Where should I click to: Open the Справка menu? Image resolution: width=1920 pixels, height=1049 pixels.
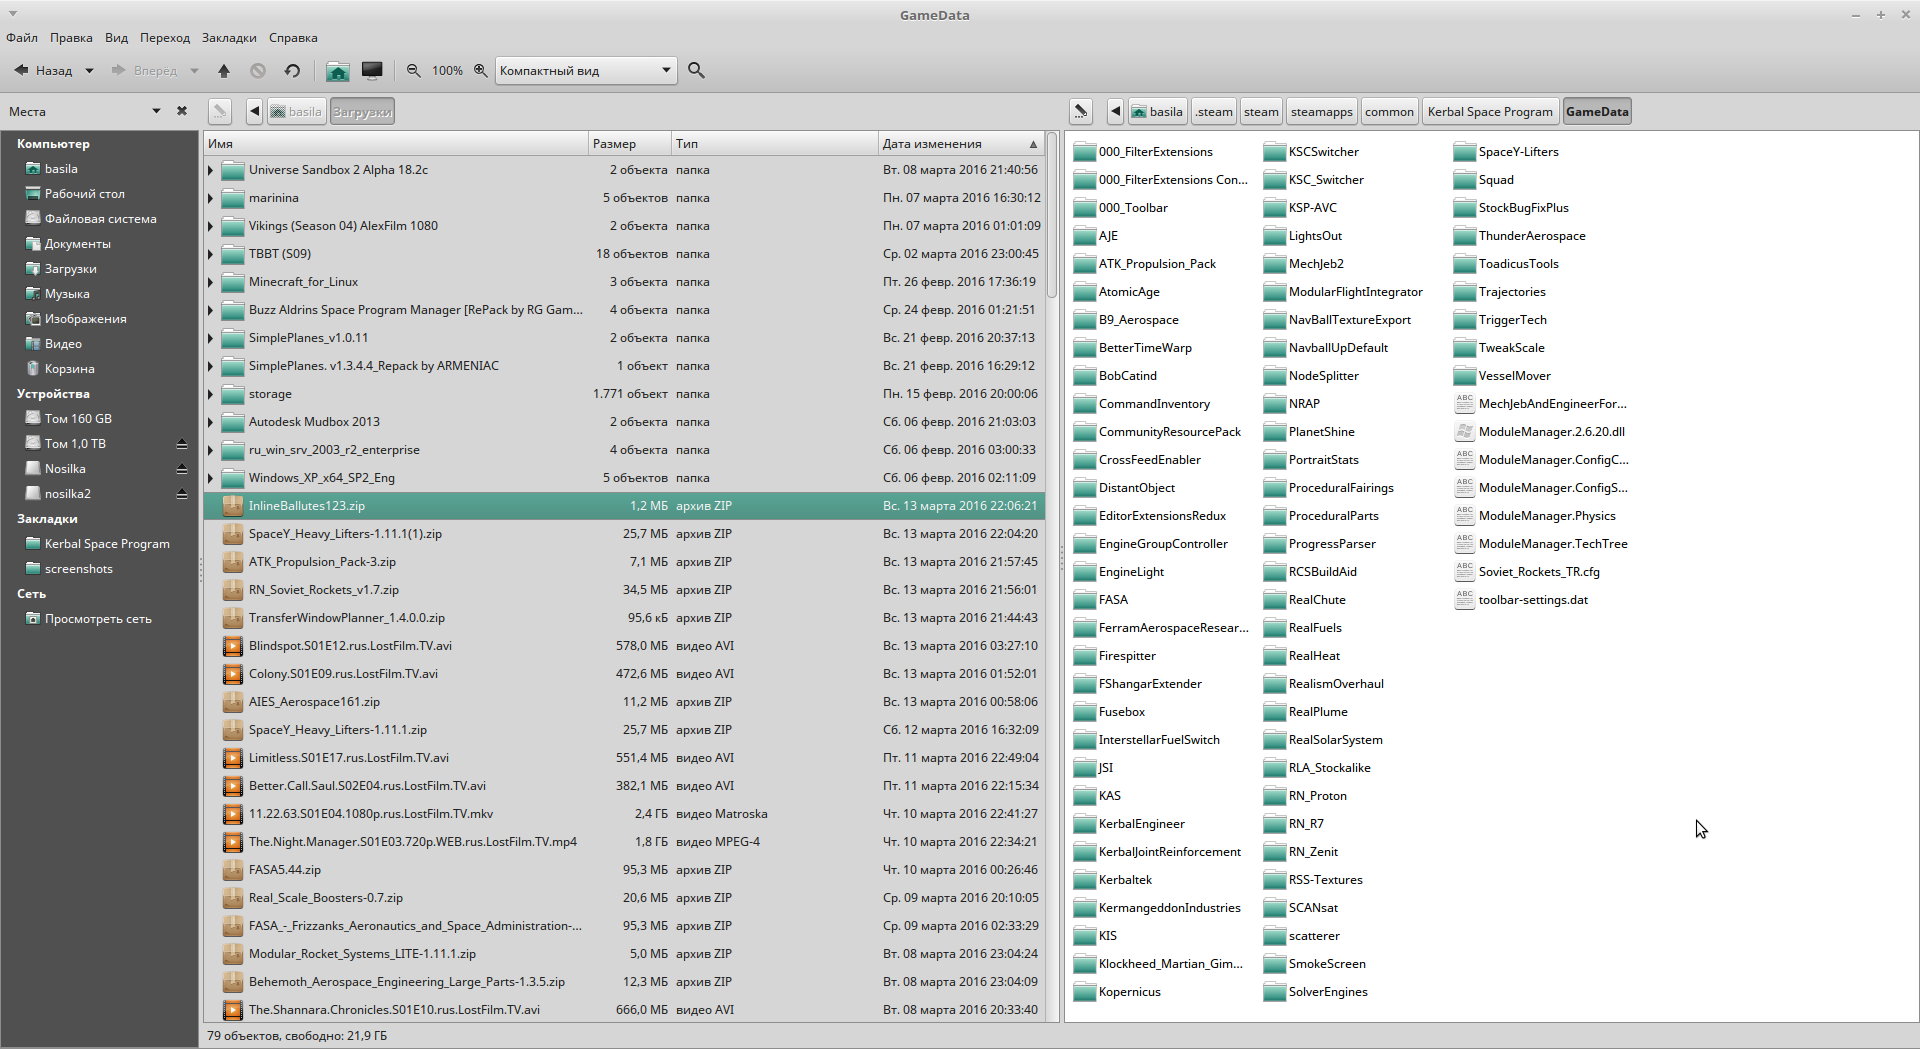click(x=293, y=38)
